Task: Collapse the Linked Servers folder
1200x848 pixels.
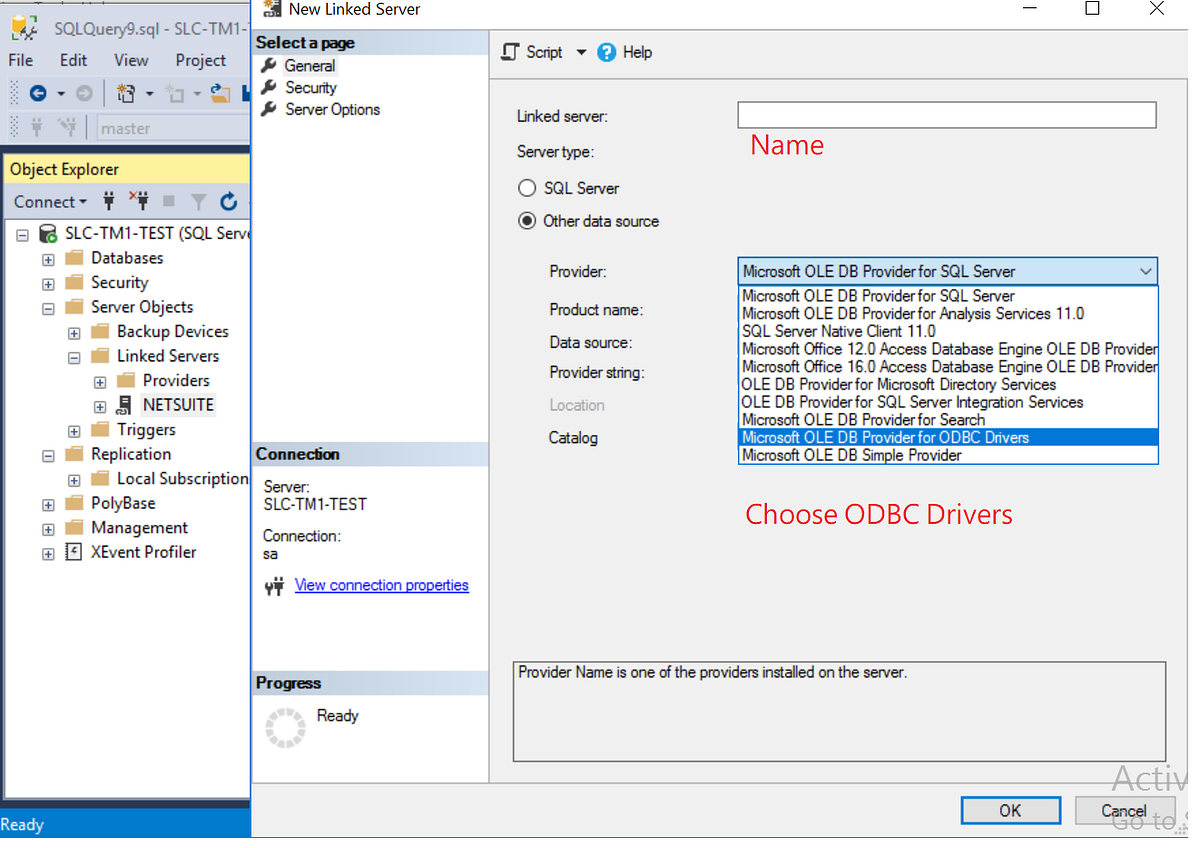Action: pos(73,355)
